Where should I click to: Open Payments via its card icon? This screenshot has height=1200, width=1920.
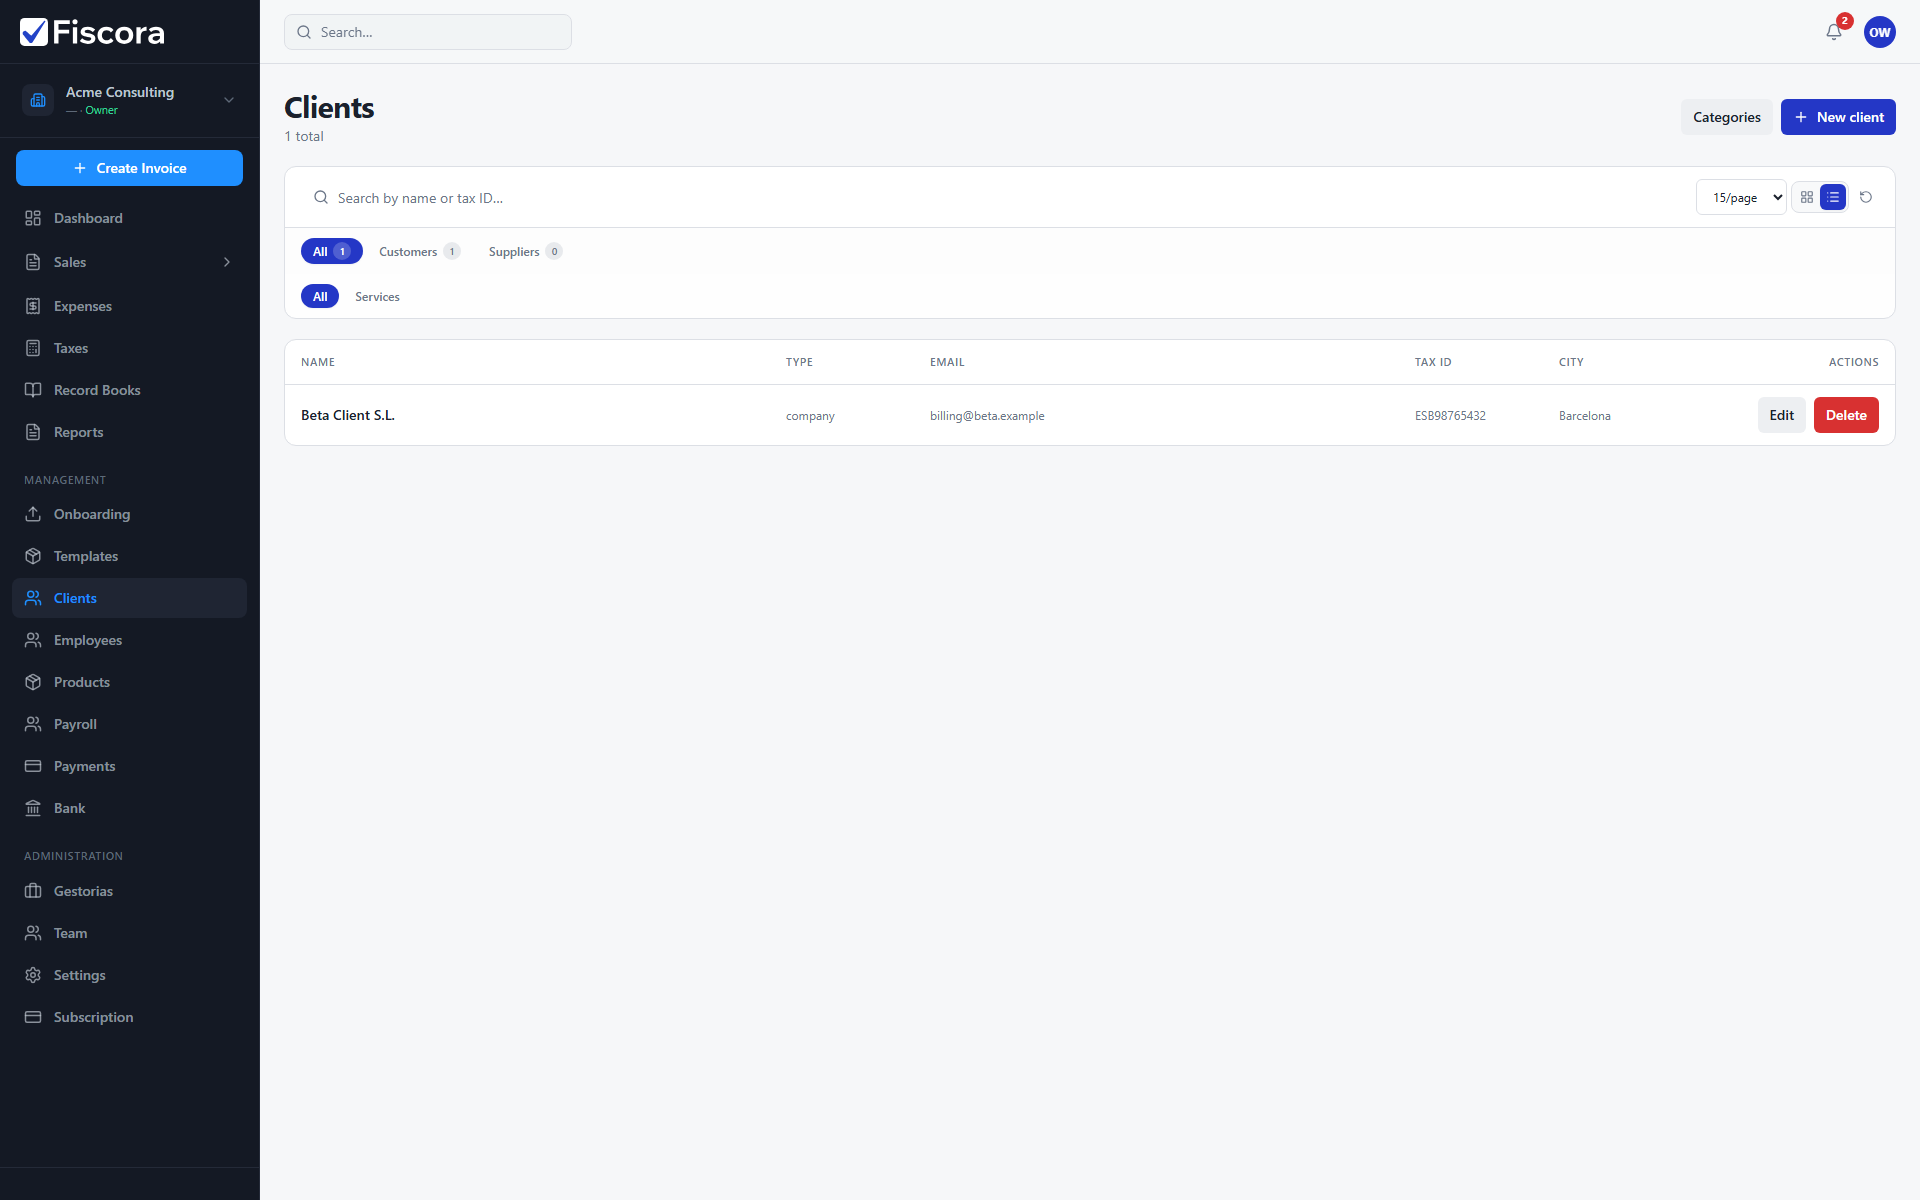click(33, 766)
